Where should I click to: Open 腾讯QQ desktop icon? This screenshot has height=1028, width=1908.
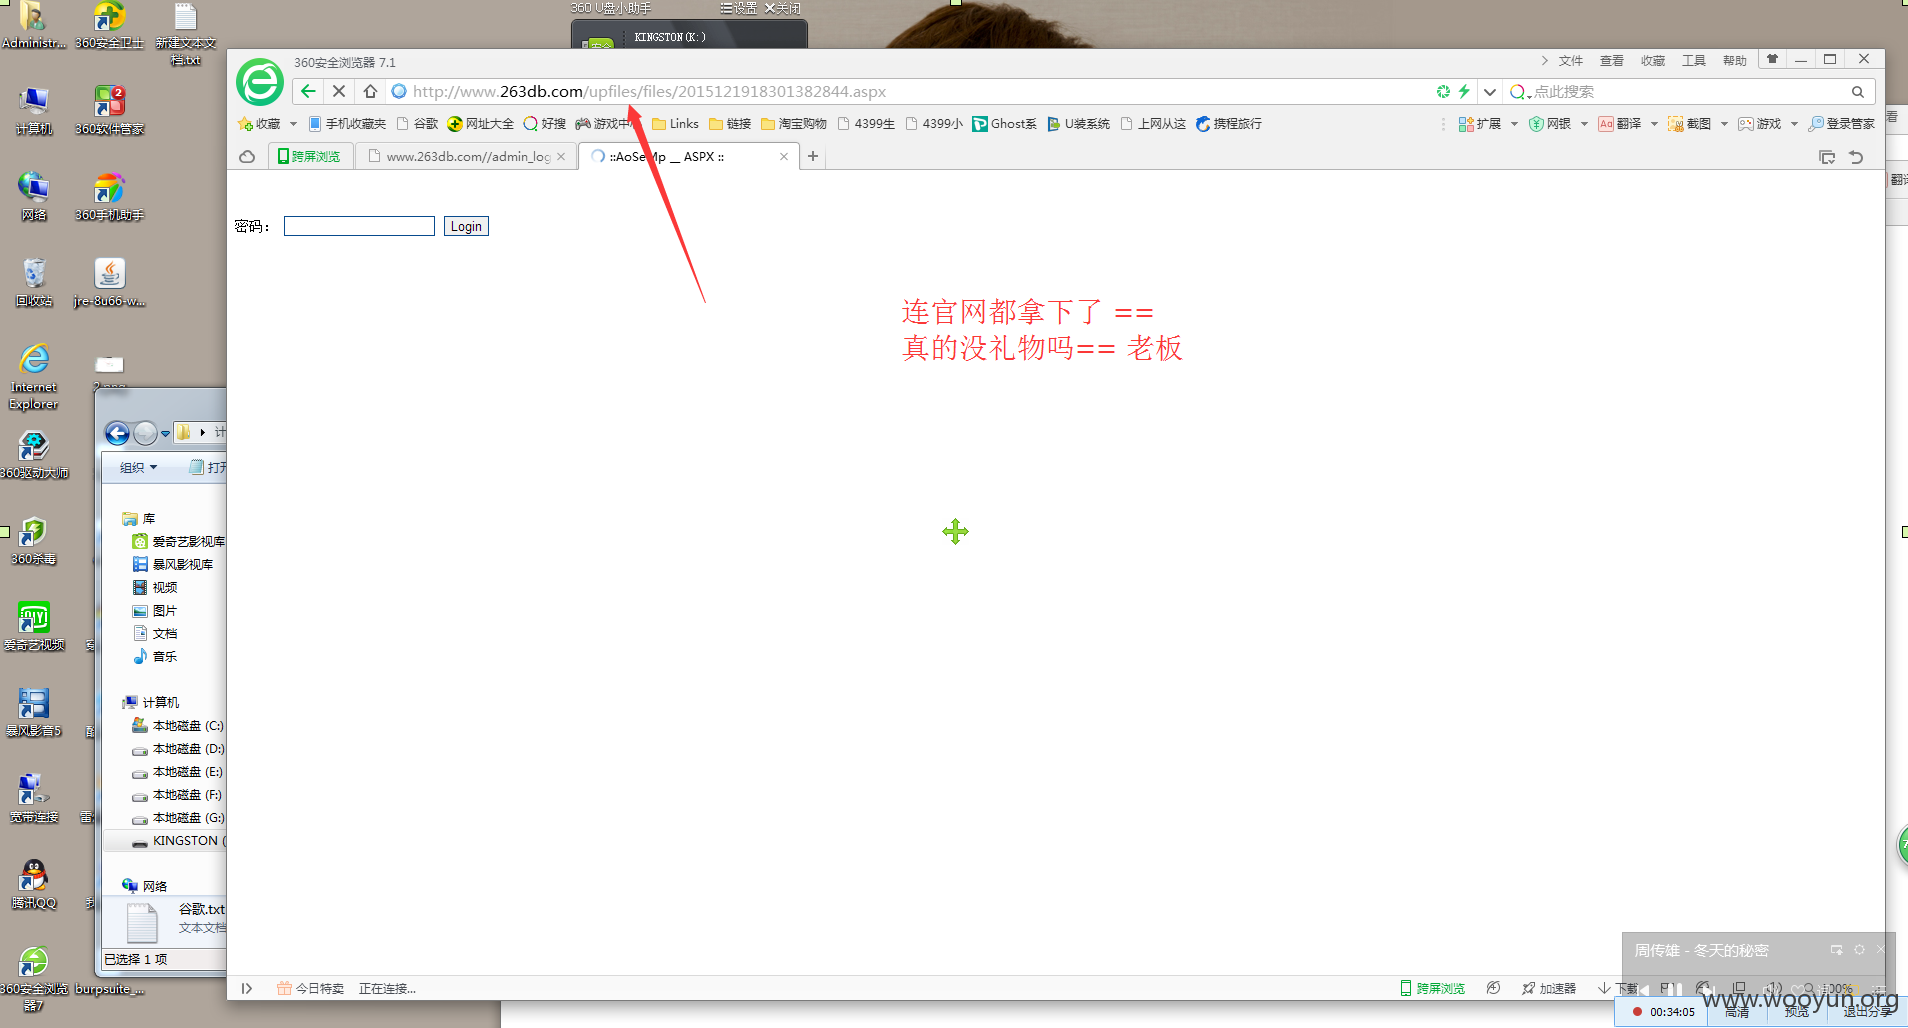[34, 884]
